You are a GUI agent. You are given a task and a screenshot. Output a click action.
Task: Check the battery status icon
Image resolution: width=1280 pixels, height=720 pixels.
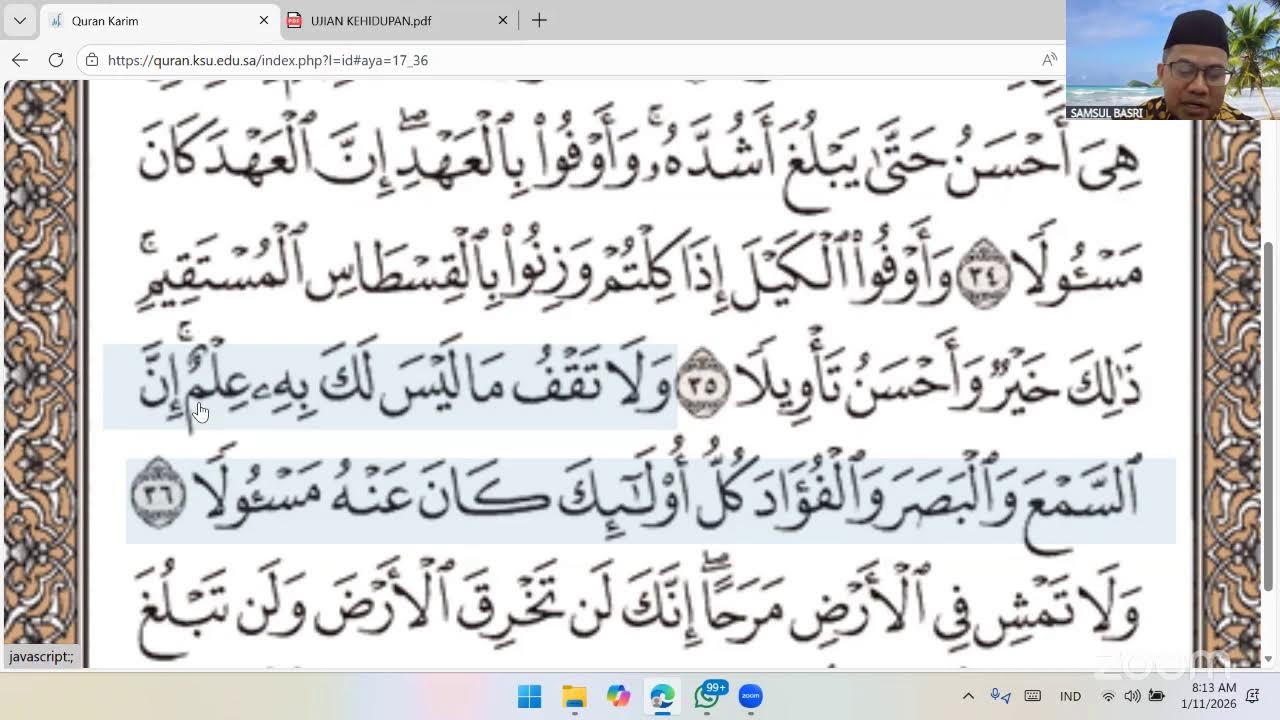(x=1157, y=696)
